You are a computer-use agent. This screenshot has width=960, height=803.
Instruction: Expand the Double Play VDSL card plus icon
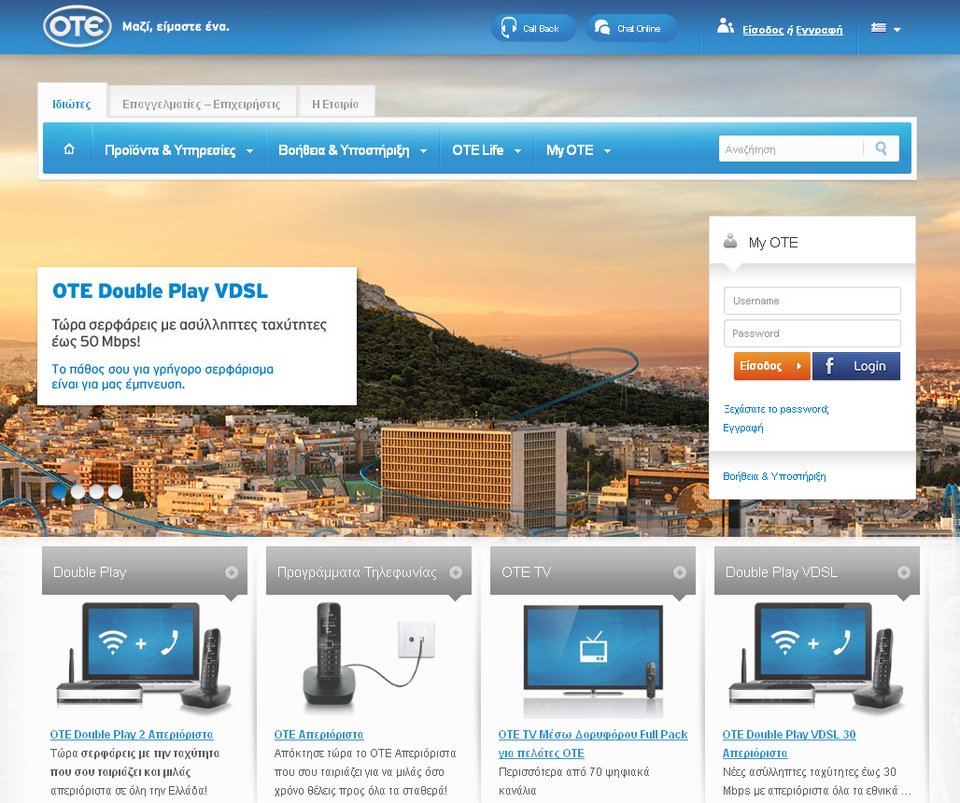point(904,572)
